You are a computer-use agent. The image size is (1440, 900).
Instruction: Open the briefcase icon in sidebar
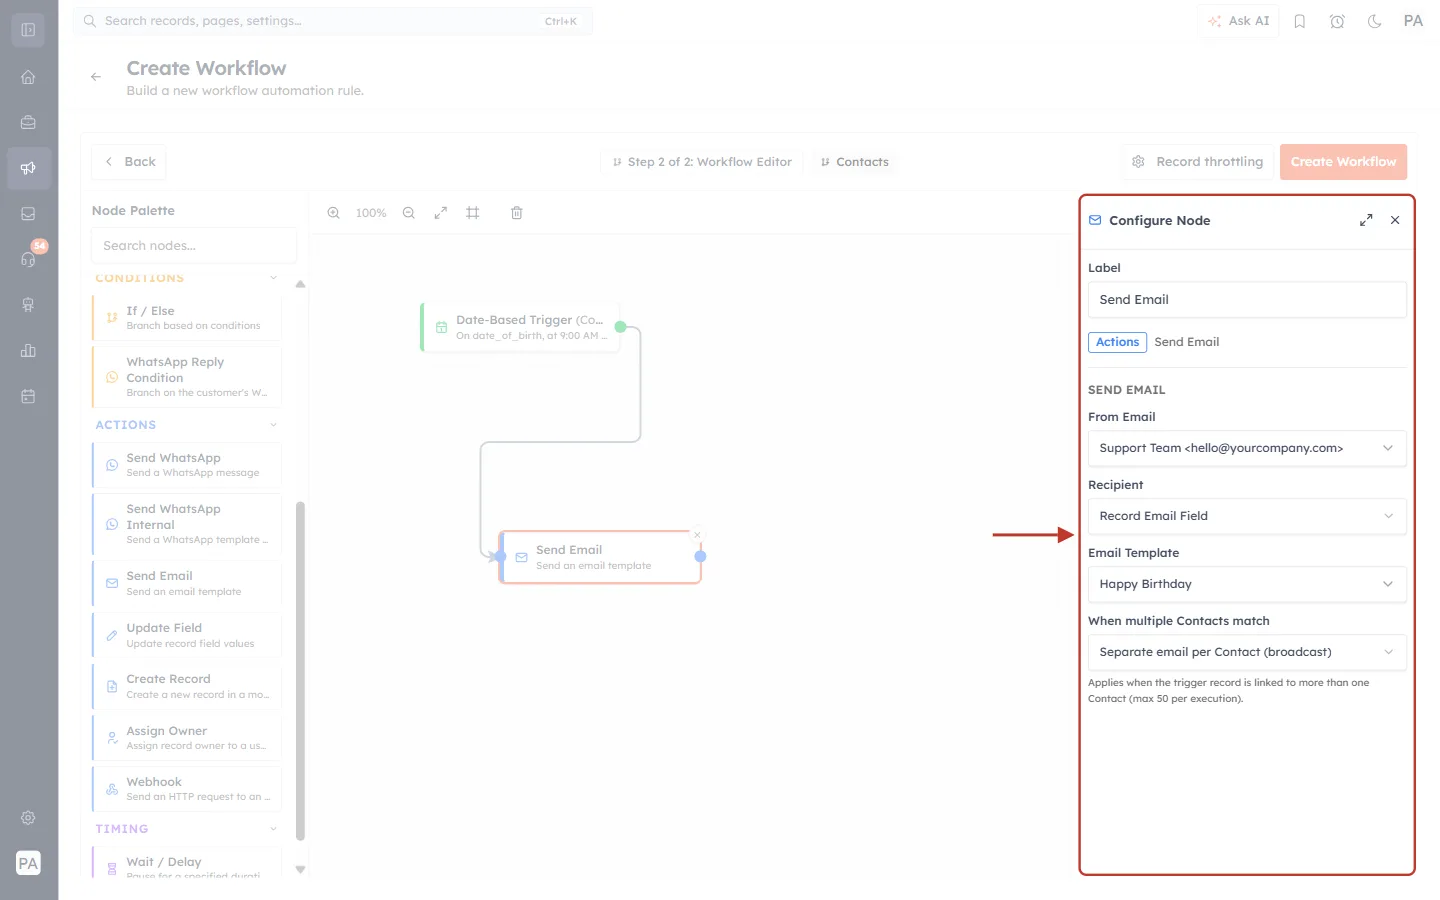tap(28, 123)
